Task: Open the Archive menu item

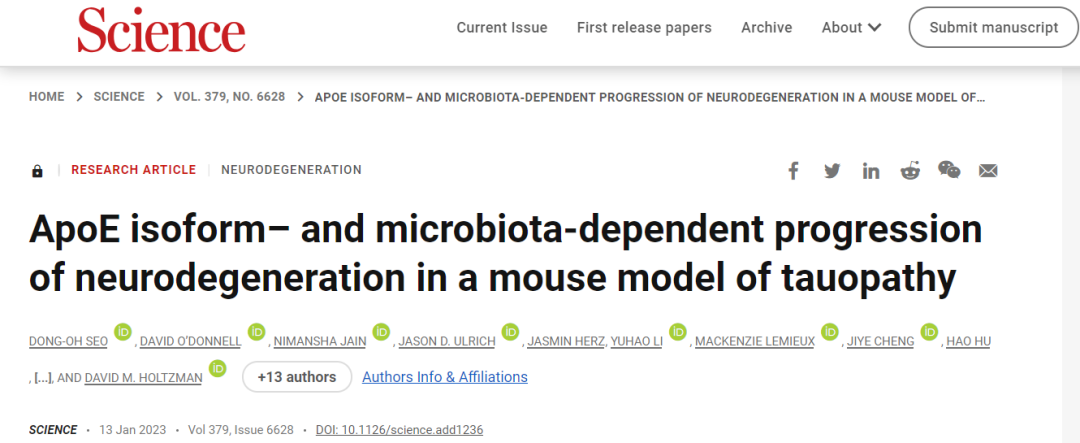Action: tap(767, 28)
